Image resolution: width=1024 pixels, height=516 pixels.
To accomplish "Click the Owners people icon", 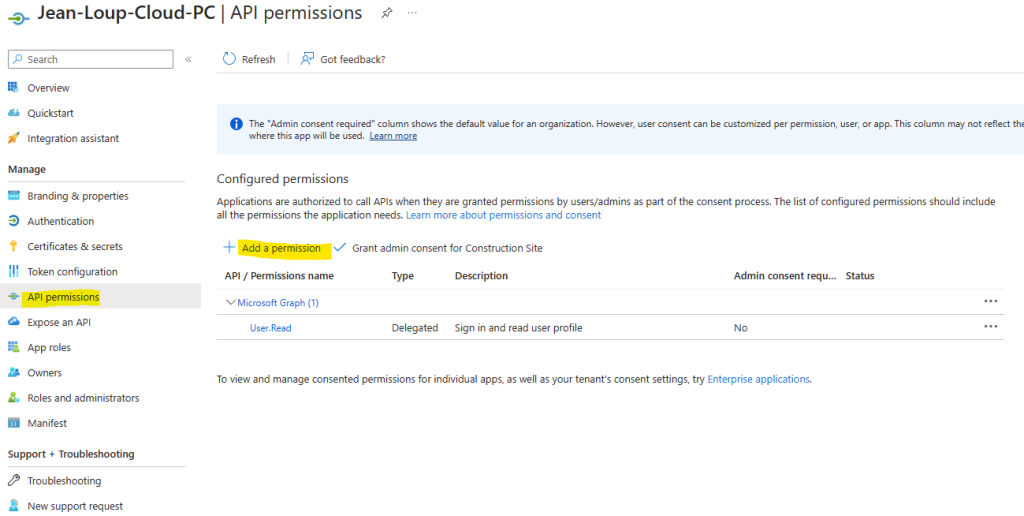I will click(x=14, y=373).
